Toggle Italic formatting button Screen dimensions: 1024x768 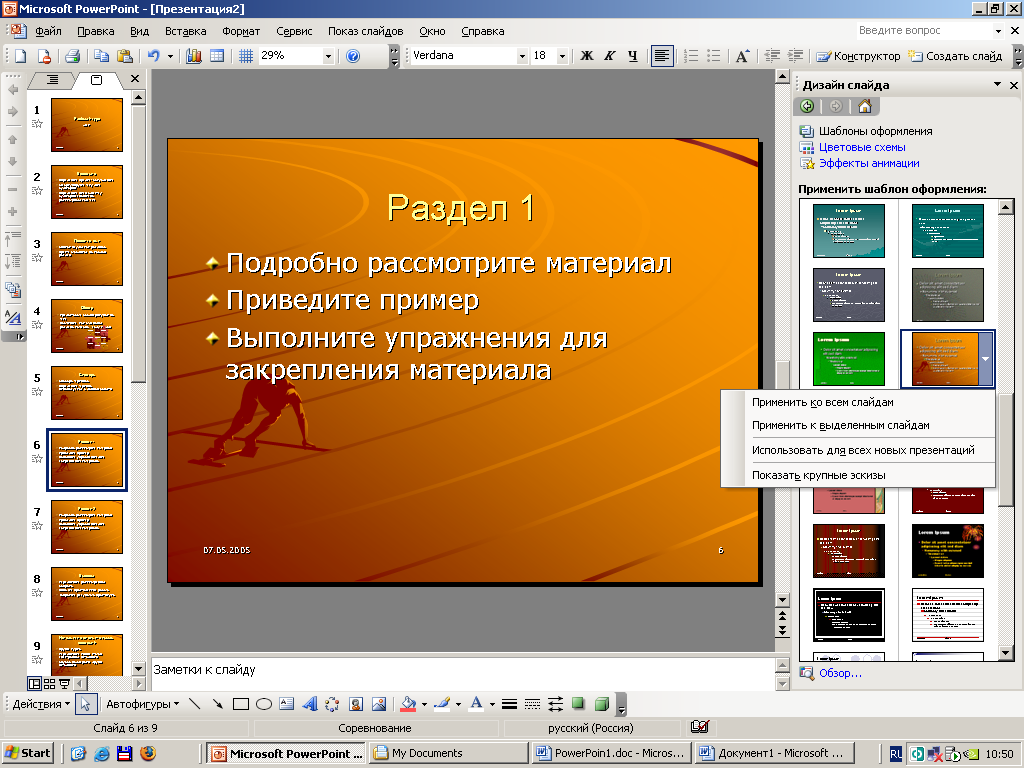(610, 56)
